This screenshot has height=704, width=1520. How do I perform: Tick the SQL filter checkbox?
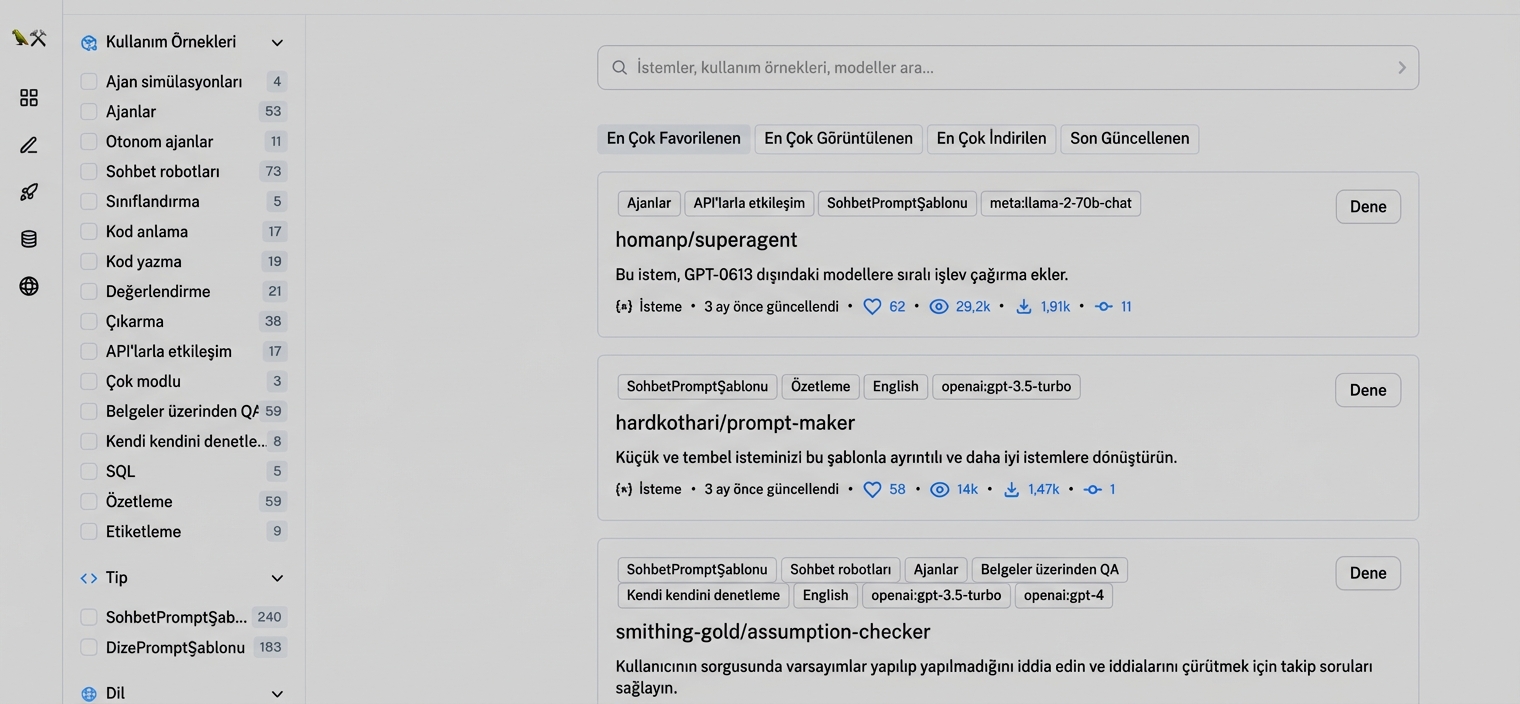pos(89,472)
